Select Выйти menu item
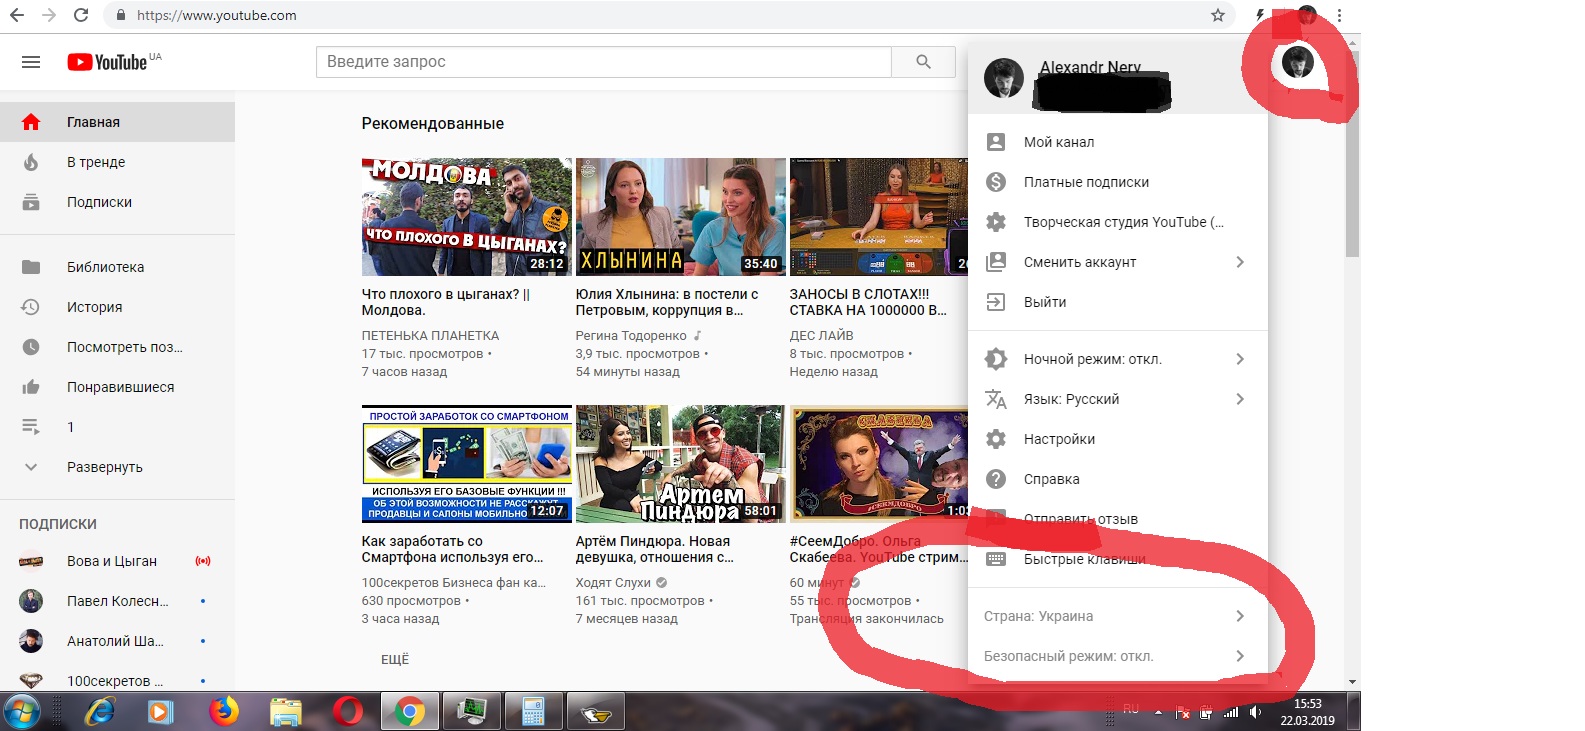Viewport: 1585px width, 731px height. (1118, 302)
